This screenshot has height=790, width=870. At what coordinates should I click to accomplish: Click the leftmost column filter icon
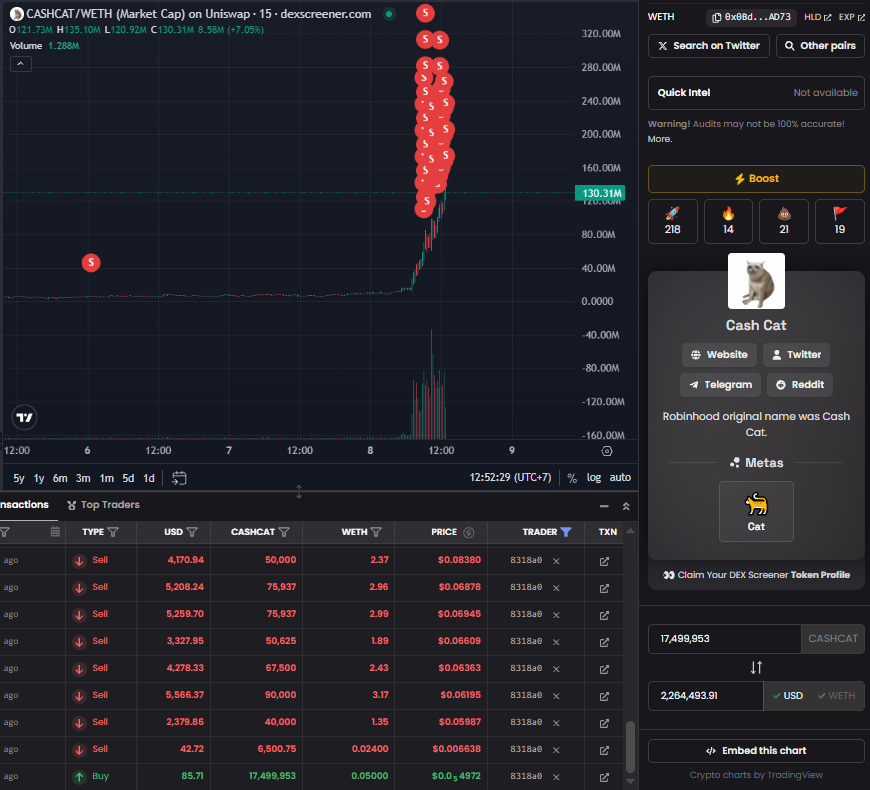pos(4,532)
